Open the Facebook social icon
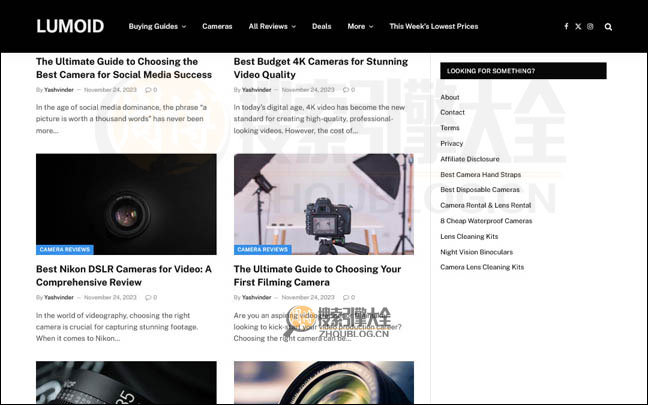 coord(566,26)
